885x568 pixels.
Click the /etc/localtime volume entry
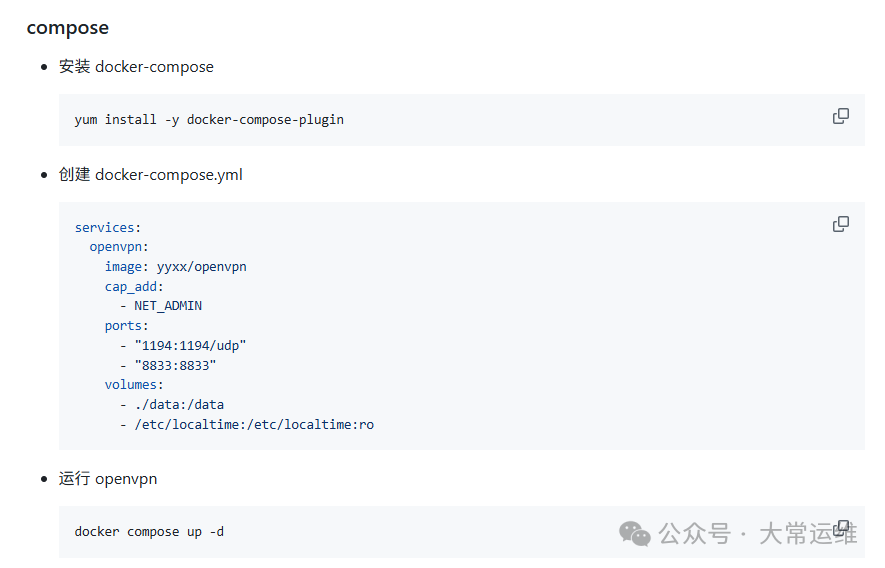pos(254,424)
